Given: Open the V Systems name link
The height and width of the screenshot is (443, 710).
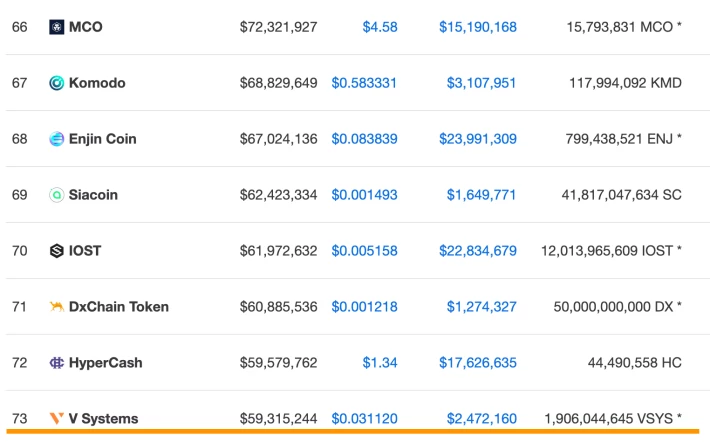Looking at the screenshot, I should [x=103, y=419].
